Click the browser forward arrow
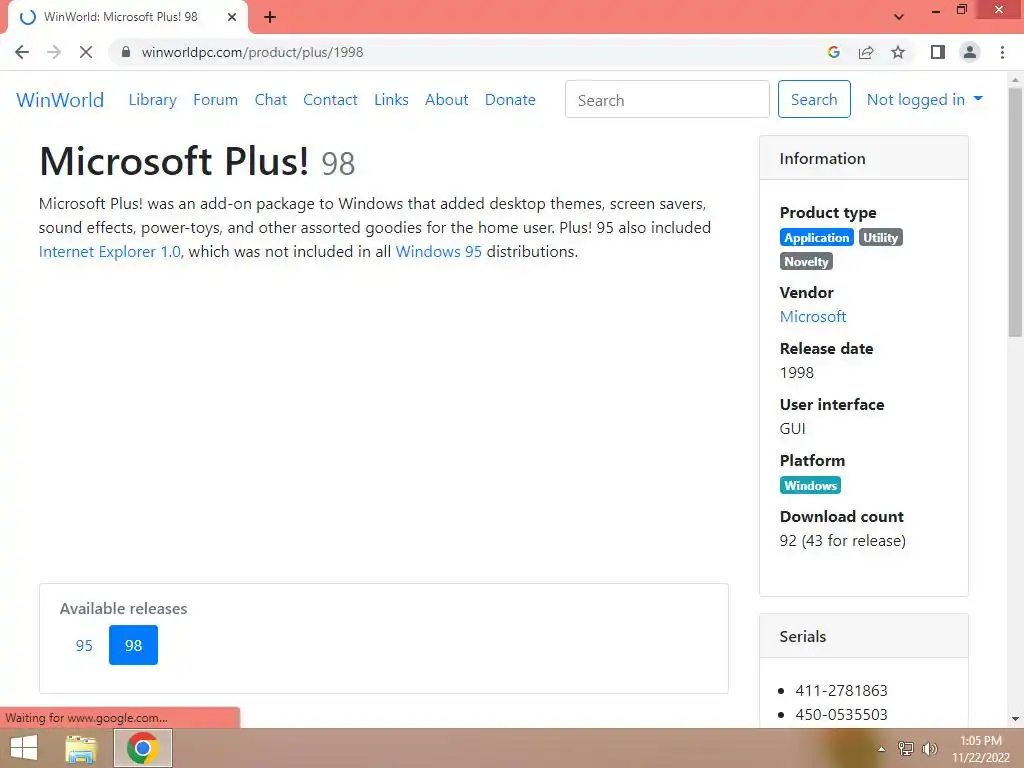Viewport: 1024px width, 768px height. pos(54,52)
